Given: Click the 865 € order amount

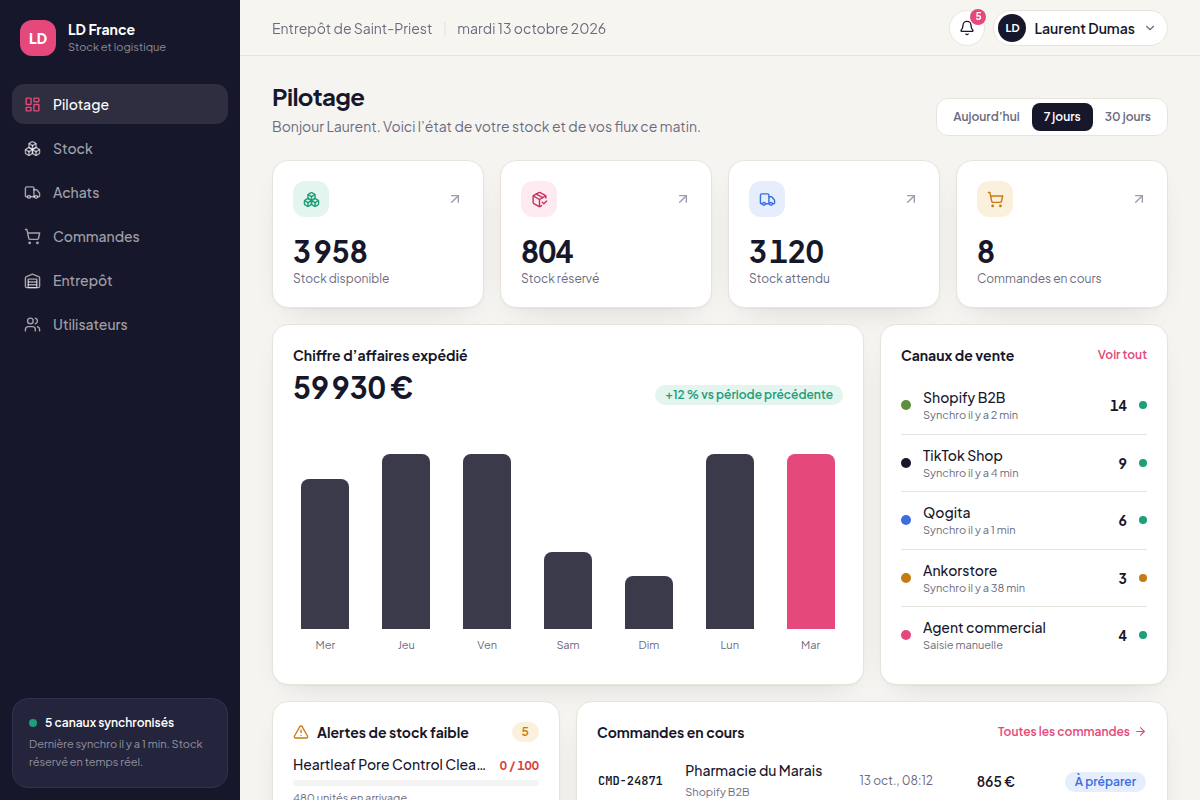Looking at the screenshot, I should (x=996, y=782).
